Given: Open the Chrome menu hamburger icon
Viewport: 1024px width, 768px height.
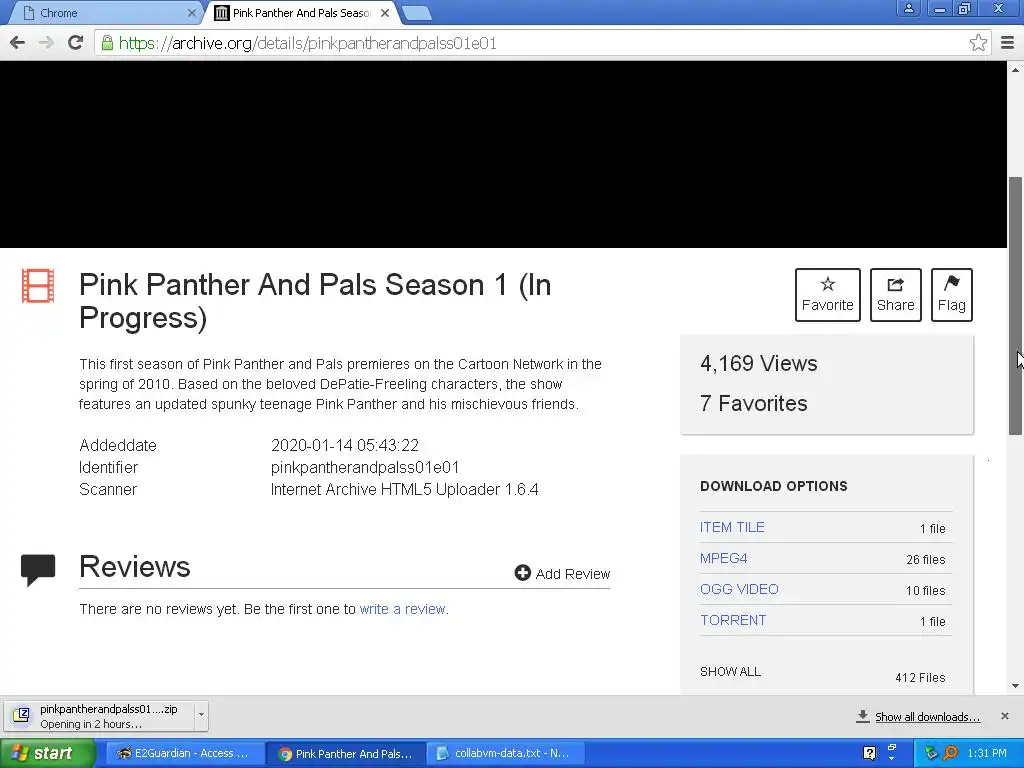Looking at the screenshot, I should click(1007, 43).
